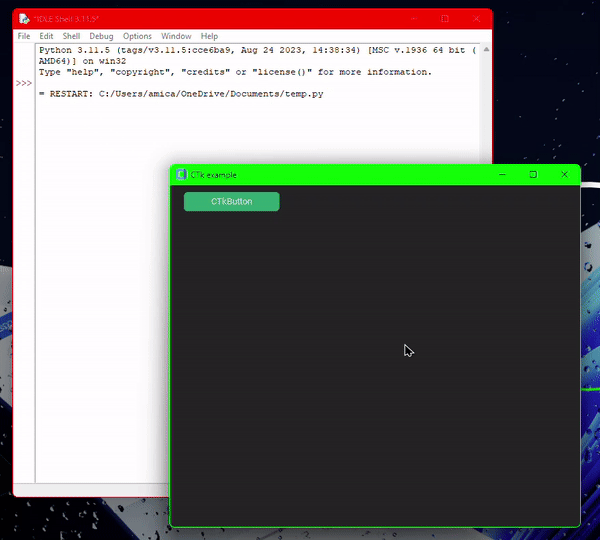Open the File menu in IDLE
The height and width of the screenshot is (540, 600).
tap(24, 36)
